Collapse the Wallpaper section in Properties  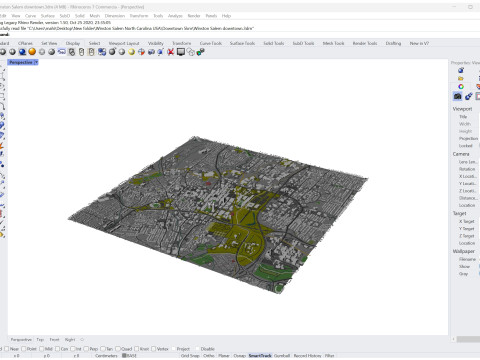pyautogui.click(x=463, y=251)
